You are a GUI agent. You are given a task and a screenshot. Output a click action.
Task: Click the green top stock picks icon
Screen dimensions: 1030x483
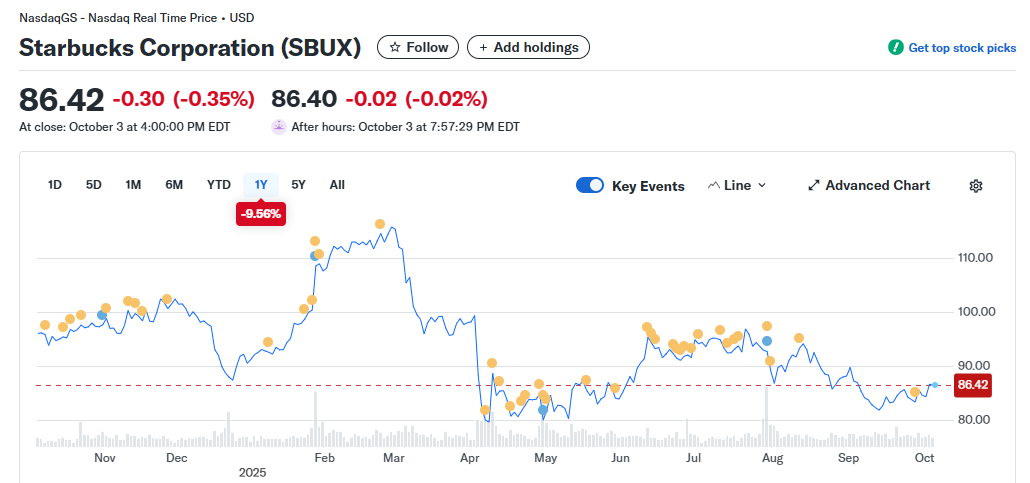pos(895,47)
